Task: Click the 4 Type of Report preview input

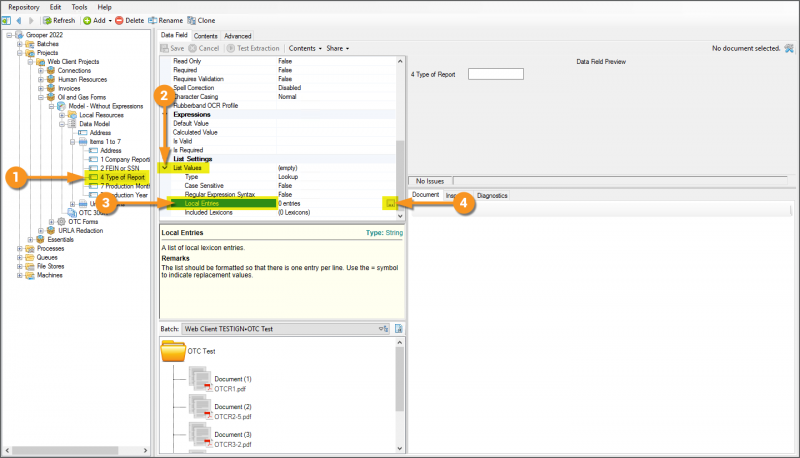Action: point(496,74)
